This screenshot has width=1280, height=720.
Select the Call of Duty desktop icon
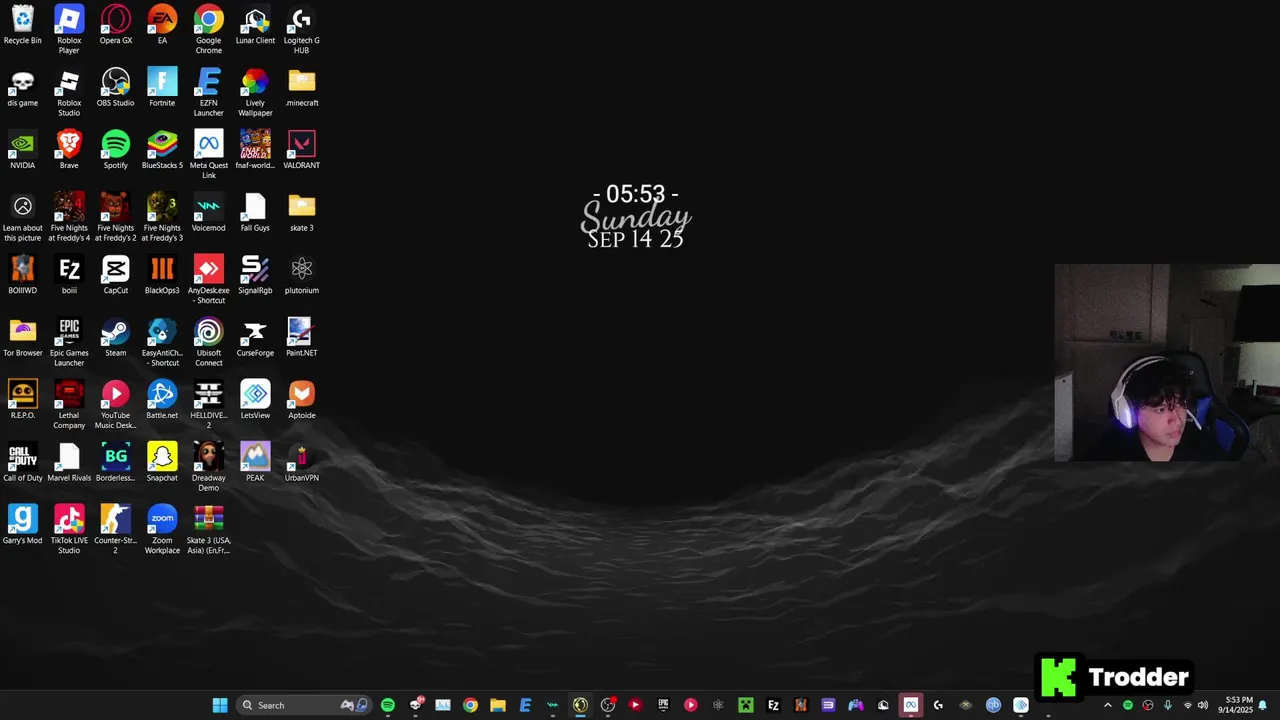click(22, 463)
